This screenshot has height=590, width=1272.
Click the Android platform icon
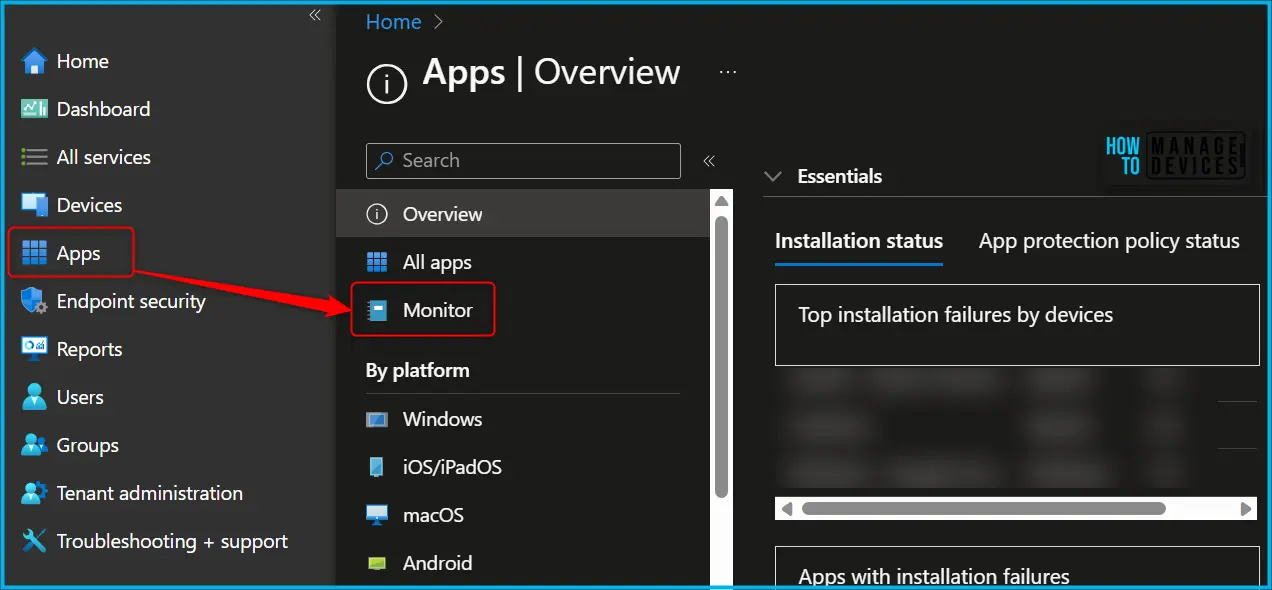(377, 563)
